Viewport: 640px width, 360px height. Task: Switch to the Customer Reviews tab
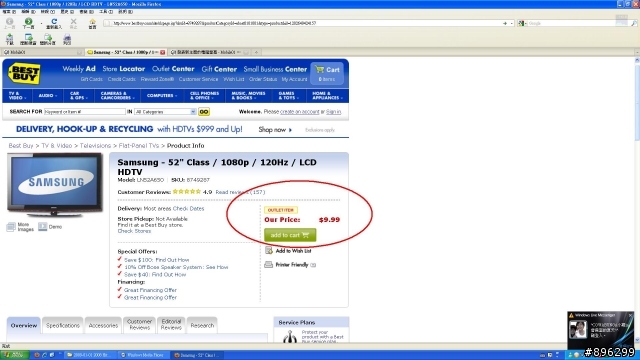coord(139,325)
